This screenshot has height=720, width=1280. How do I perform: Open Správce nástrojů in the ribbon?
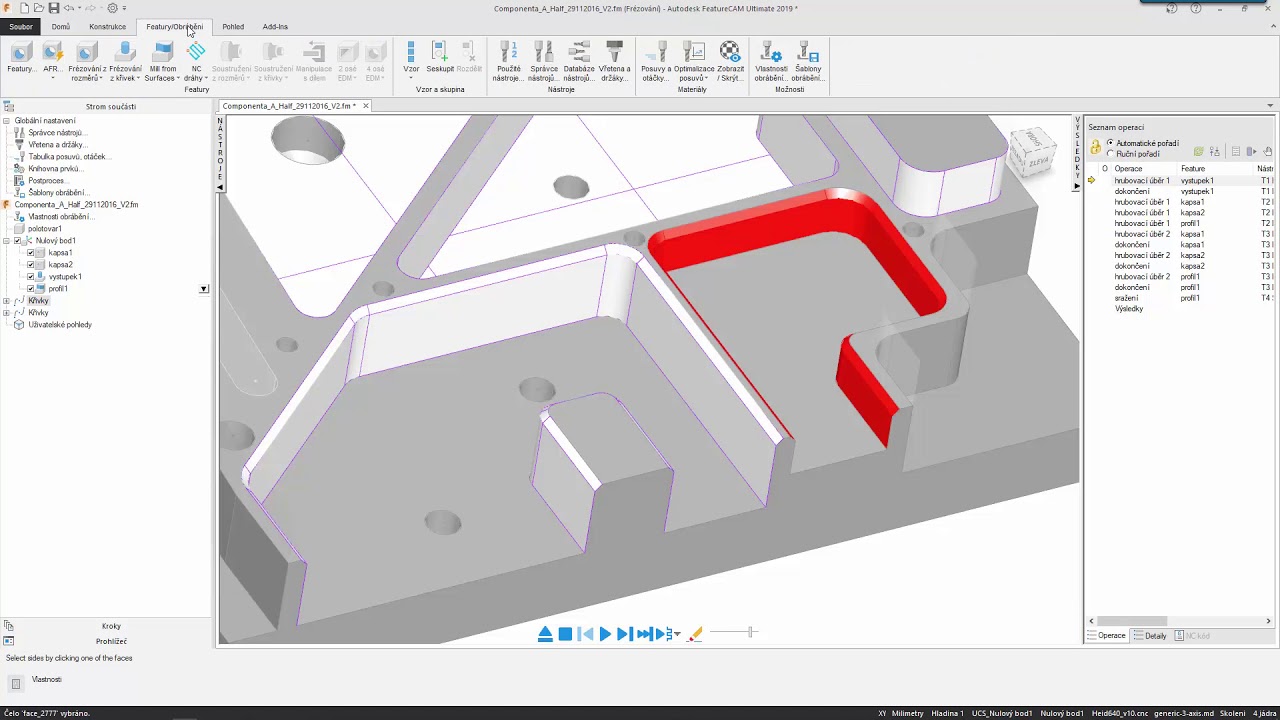point(544,60)
